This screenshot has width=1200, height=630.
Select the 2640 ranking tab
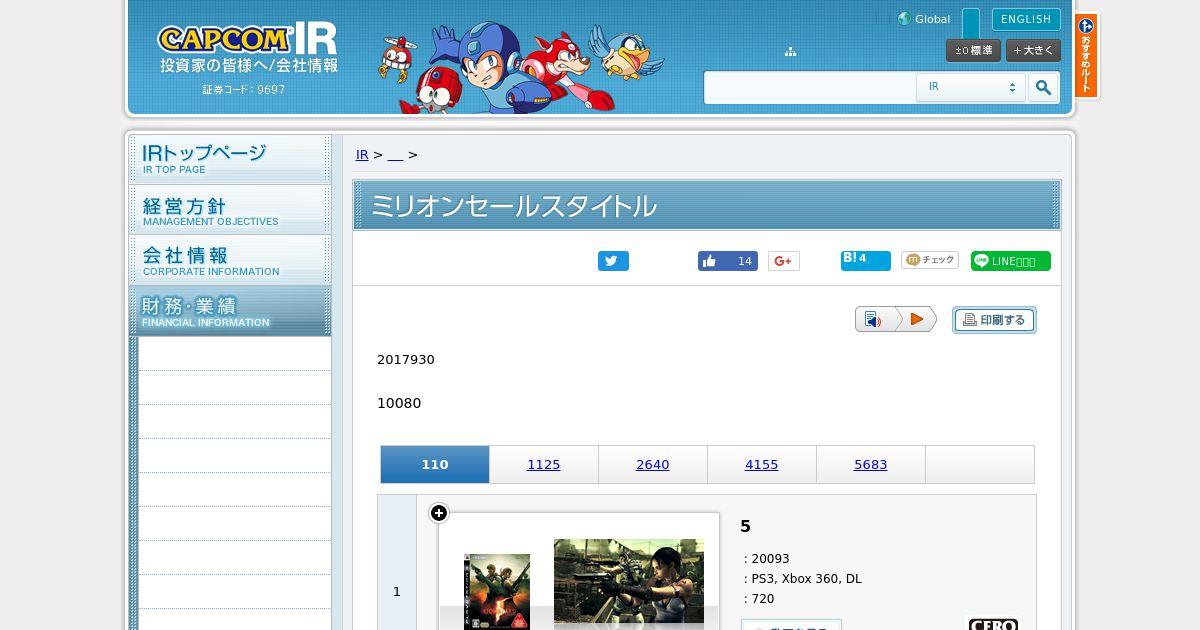coord(653,465)
